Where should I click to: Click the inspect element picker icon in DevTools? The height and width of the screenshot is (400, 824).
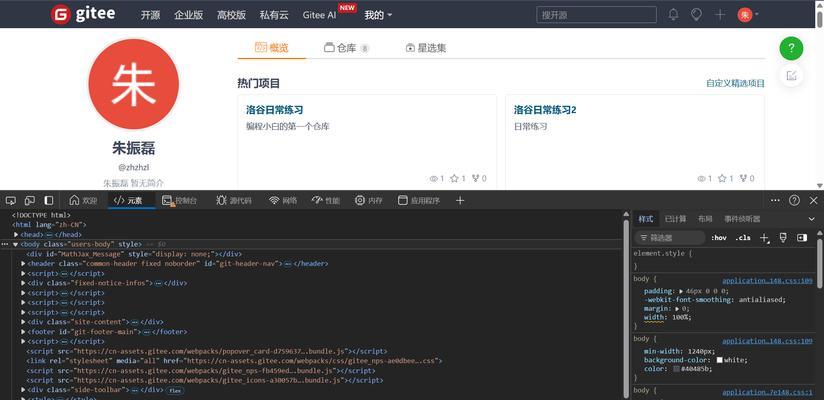[11, 200]
